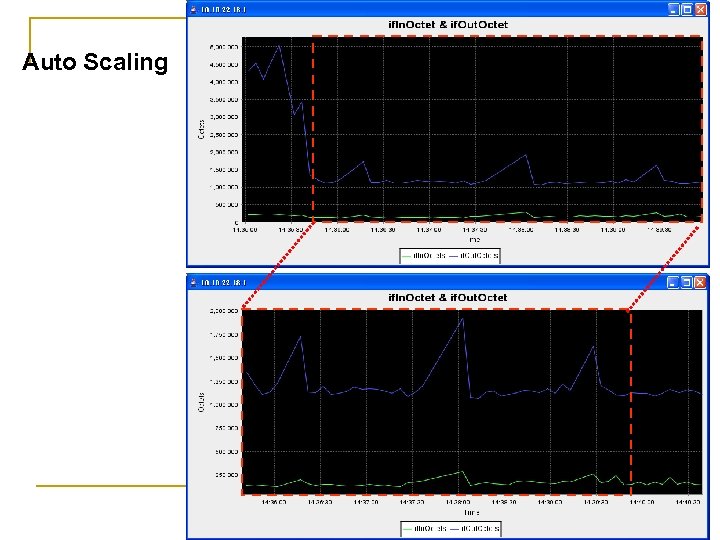
Task: Close the top ifInOctet chart window
Action: pos(701,10)
